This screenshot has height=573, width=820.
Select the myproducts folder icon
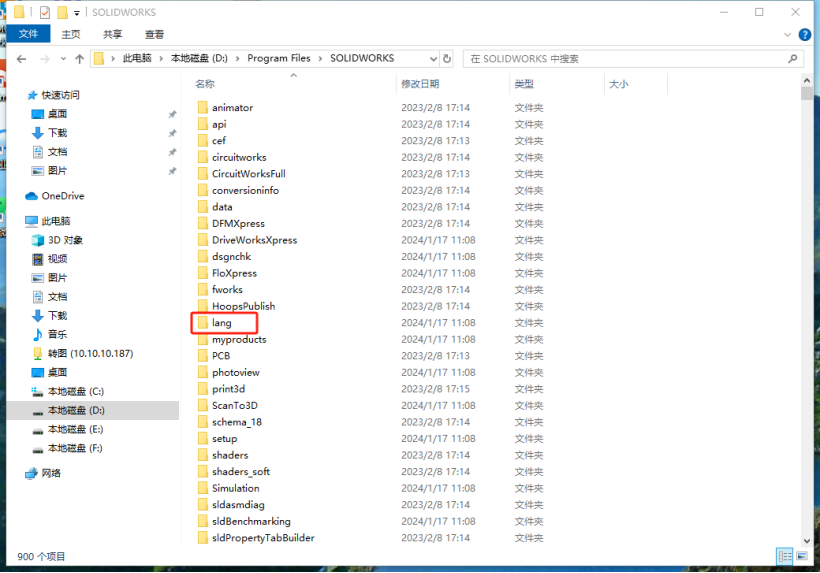tap(203, 339)
